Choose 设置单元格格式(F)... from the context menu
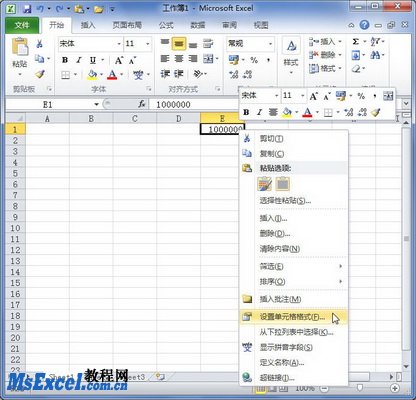Screen dimensions: 416x400 tap(293, 317)
